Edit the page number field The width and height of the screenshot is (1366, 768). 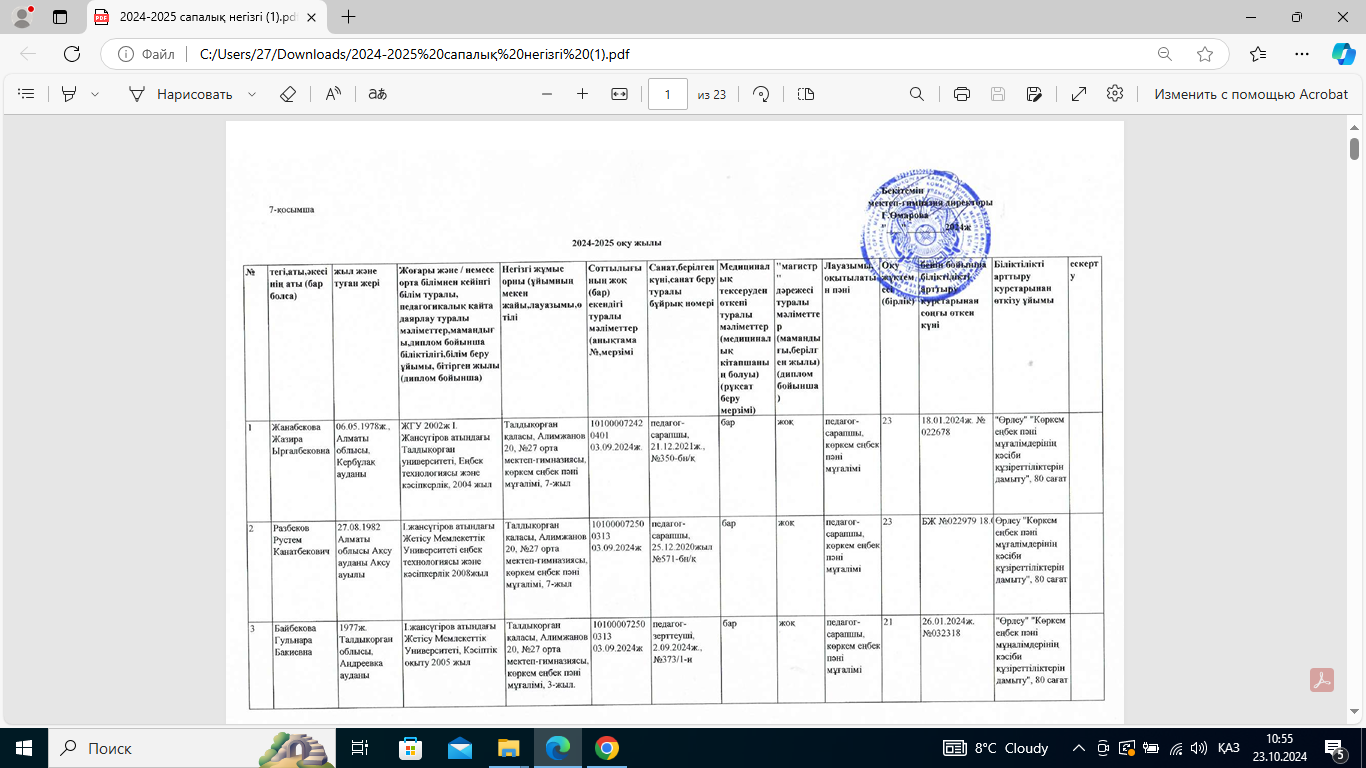(668, 94)
